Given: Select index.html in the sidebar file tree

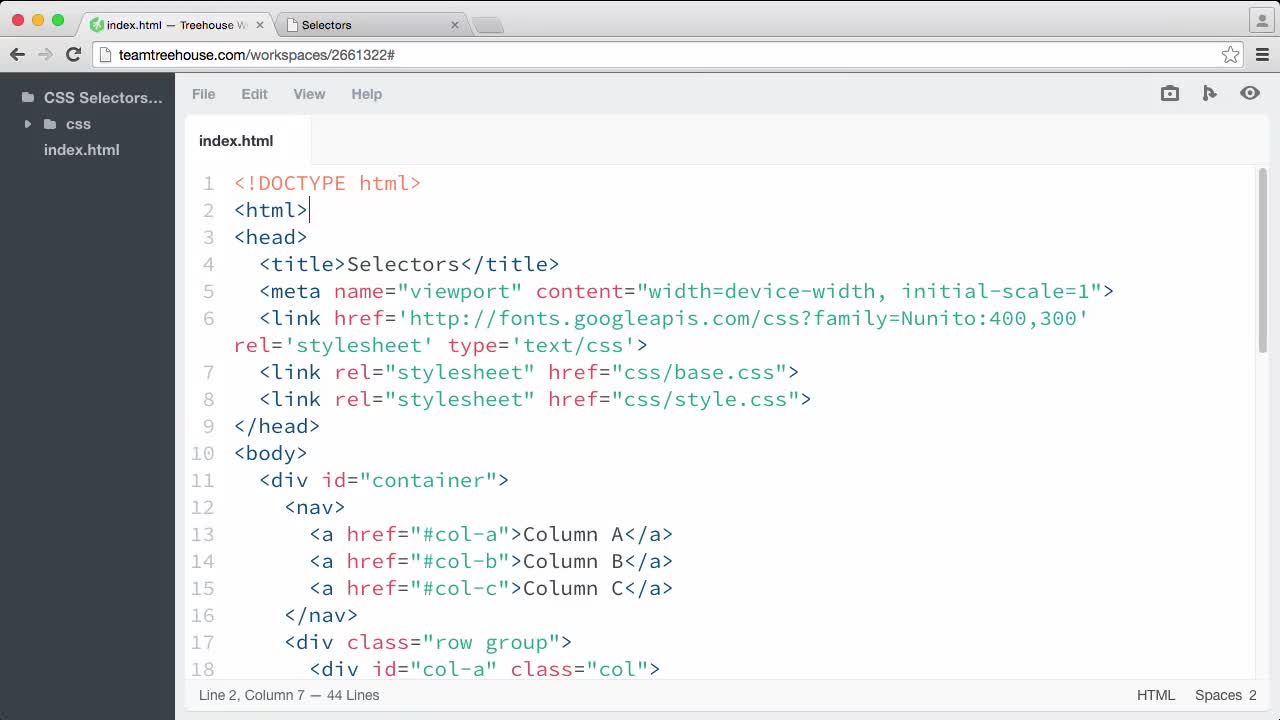Looking at the screenshot, I should pos(81,150).
